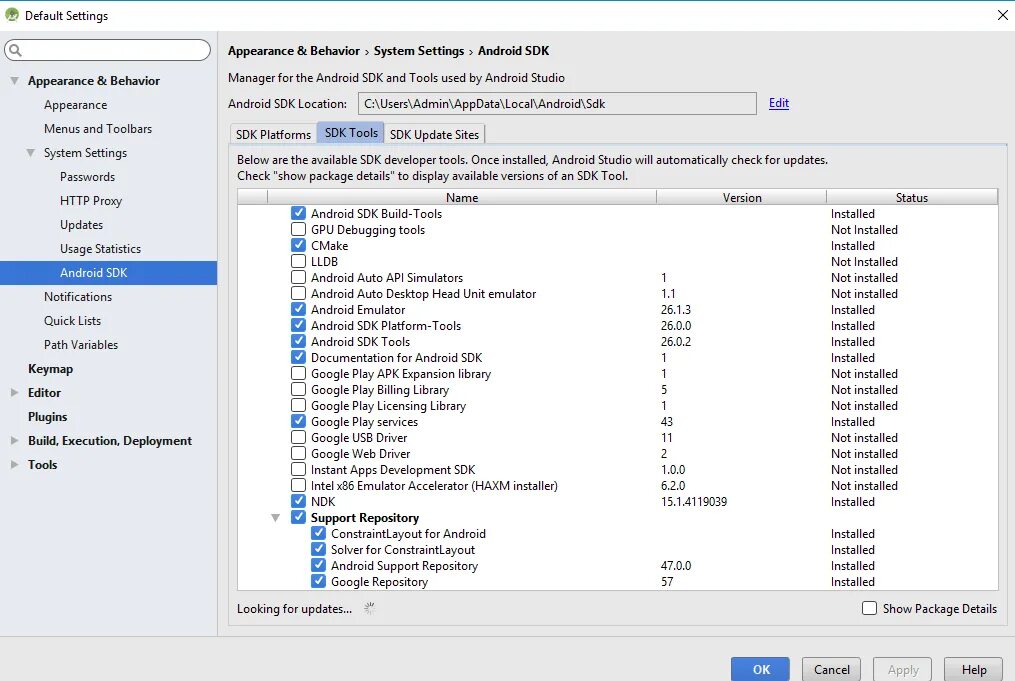Check Android Auto API Simulators

(x=298, y=277)
